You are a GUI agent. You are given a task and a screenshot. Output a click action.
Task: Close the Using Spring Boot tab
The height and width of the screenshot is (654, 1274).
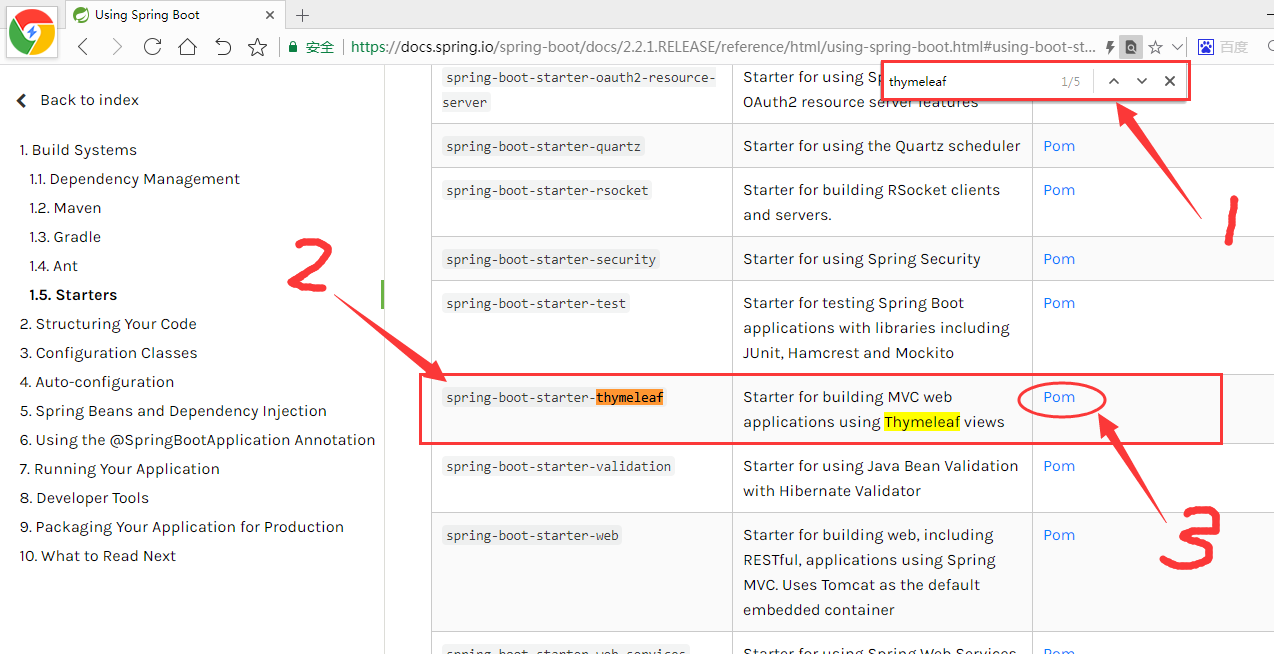coord(270,15)
